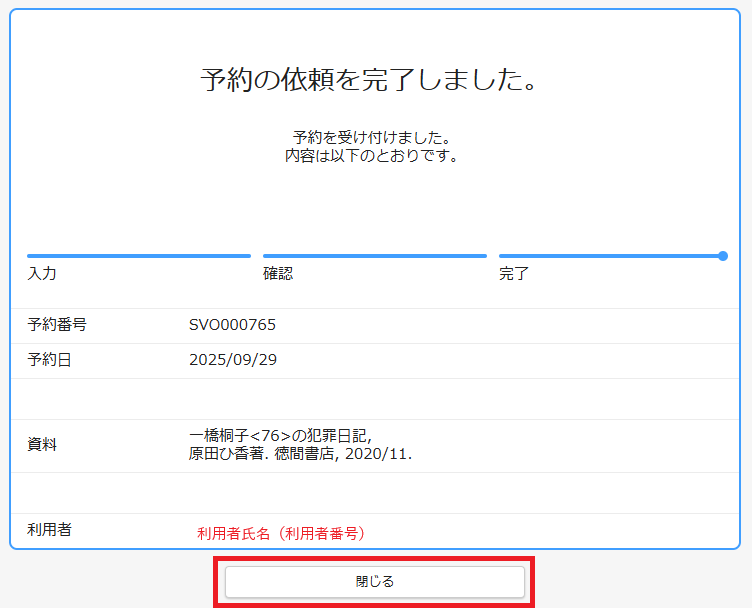Click the 資料 field label
Image resolution: width=752 pixels, height=608 pixels.
click(42, 445)
